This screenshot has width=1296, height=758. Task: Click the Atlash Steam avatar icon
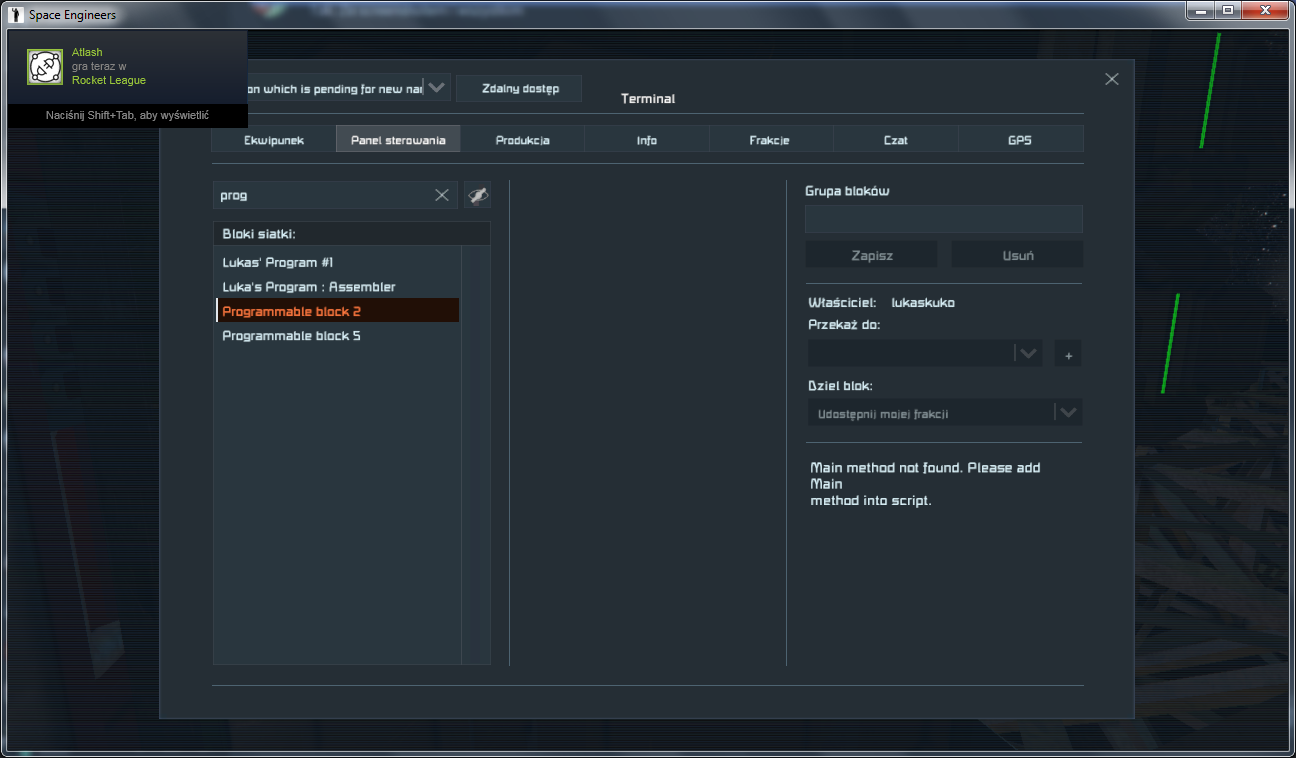pyautogui.click(x=45, y=67)
